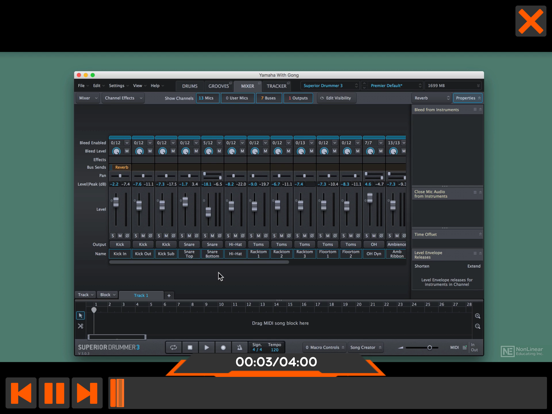Click the Kick In level fader

pos(115,202)
